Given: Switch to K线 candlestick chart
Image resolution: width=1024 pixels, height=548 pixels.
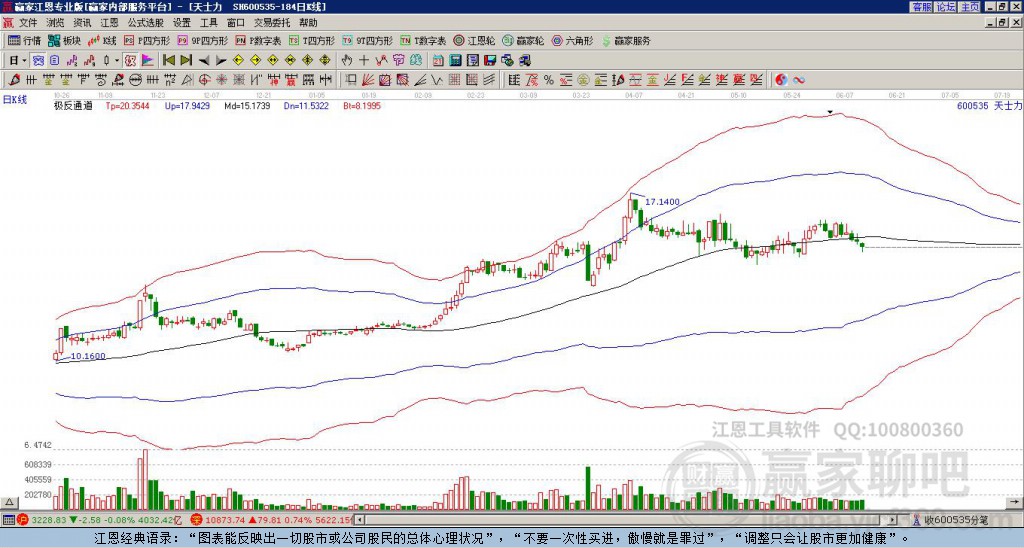Looking at the screenshot, I should click(x=102, y=40).
